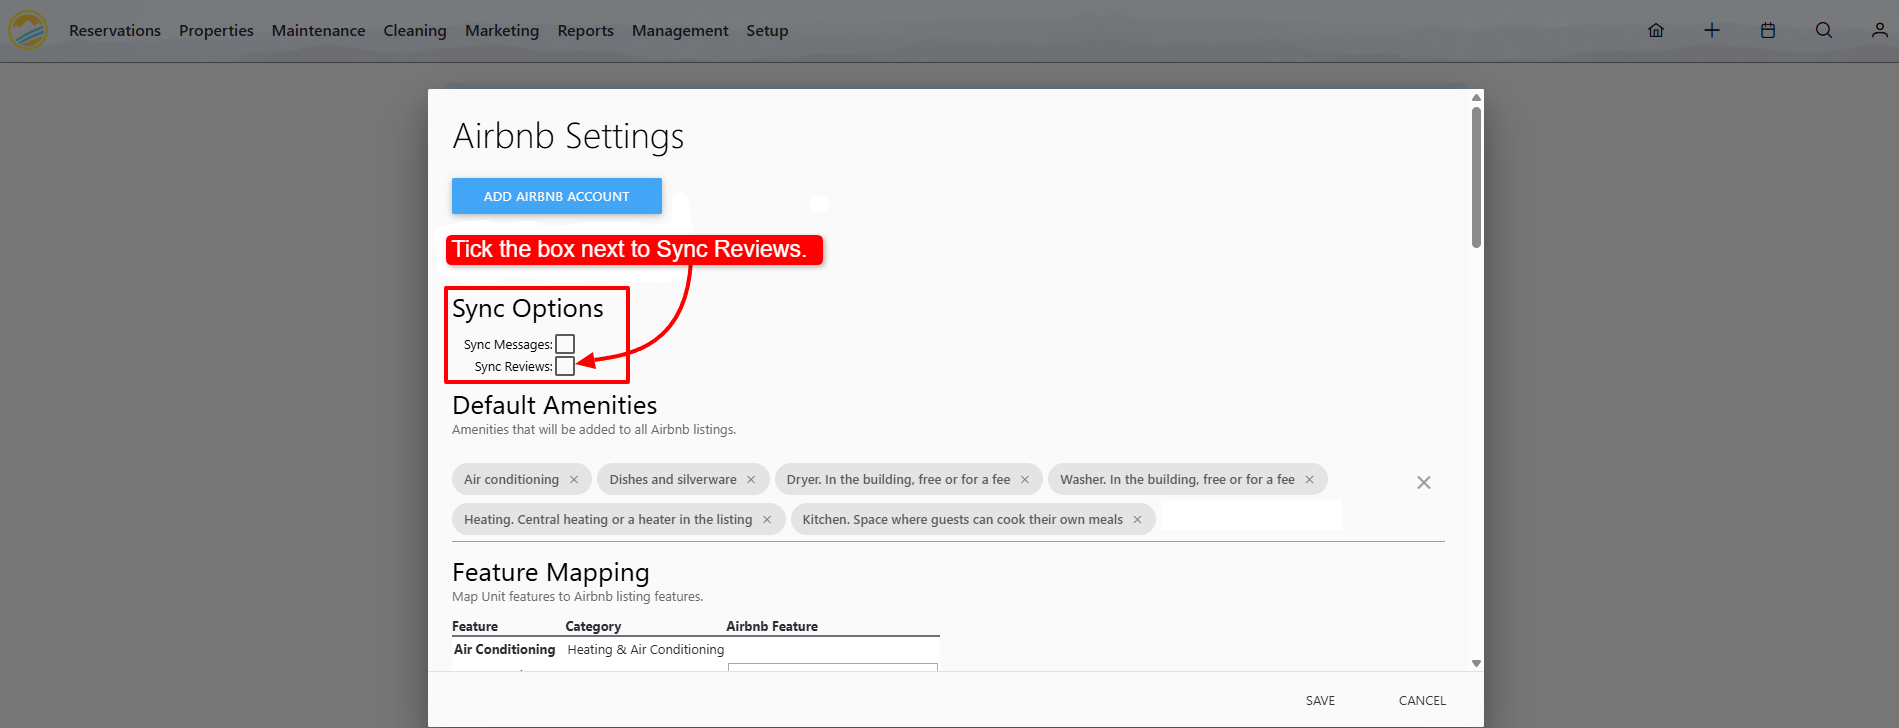
Task: Click the Feature column header
Action: pos(475,626)
